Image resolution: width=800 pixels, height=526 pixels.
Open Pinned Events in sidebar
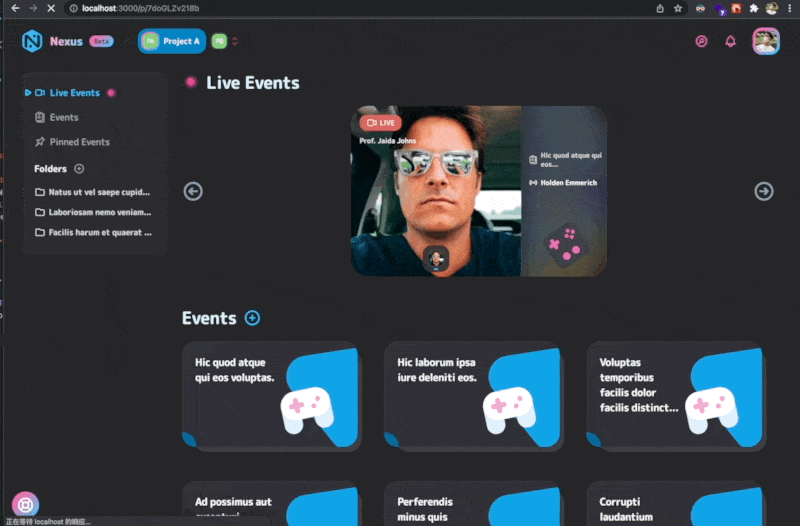(x=72, y=142)
